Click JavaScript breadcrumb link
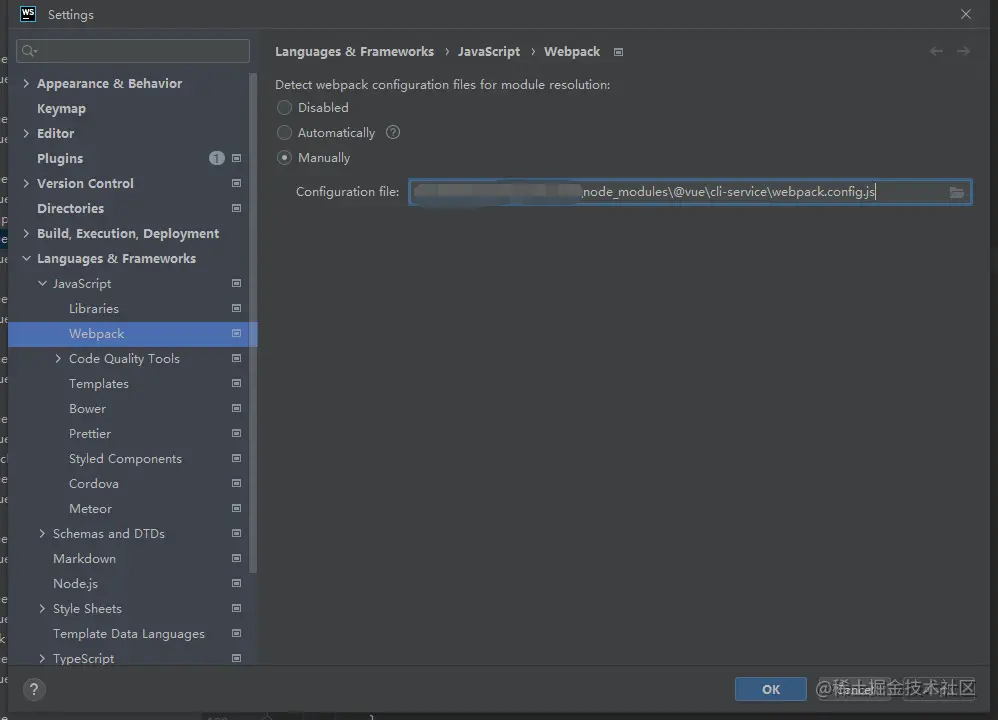This screenshot has height=720, width=998. click(x=488, y=52)
